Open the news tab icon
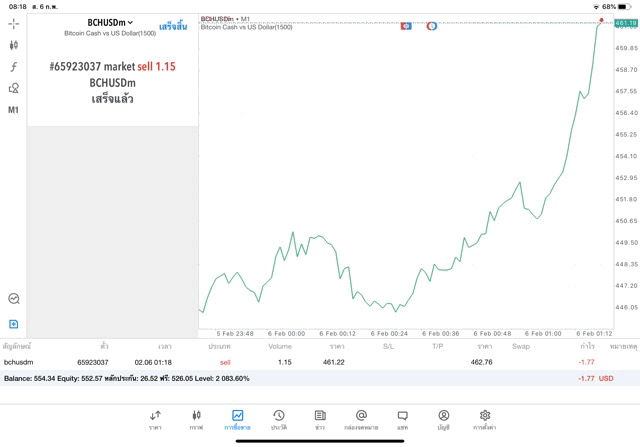Viewport: 640px width, 447px height. (320, 420)
